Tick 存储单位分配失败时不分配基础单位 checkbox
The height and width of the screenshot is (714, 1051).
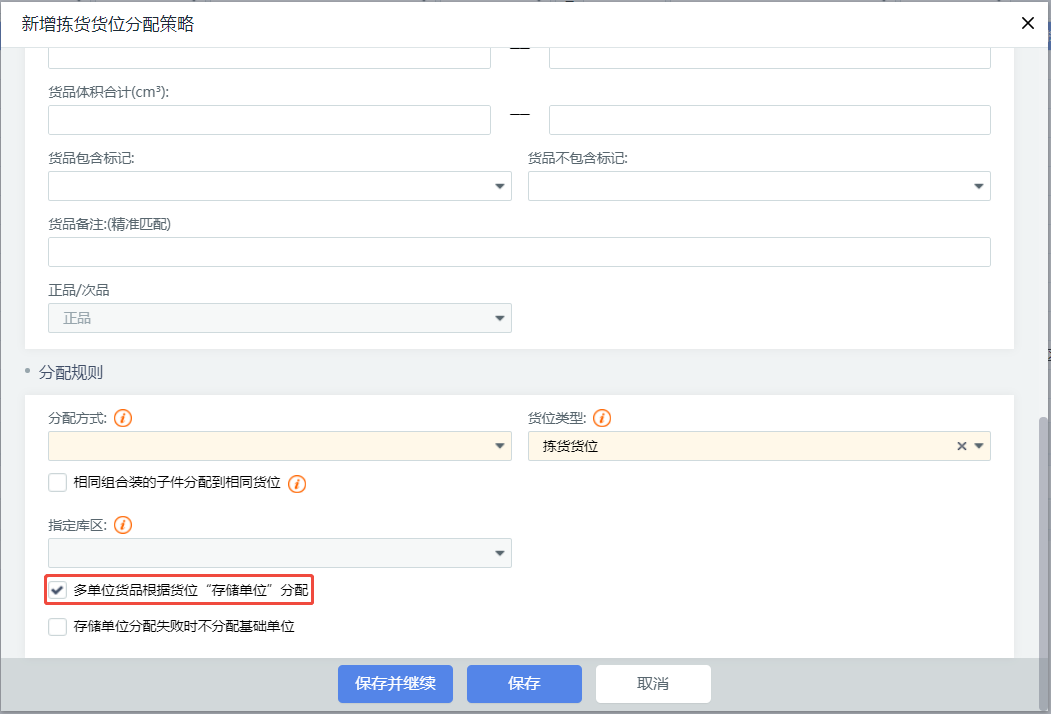[57, 627]
